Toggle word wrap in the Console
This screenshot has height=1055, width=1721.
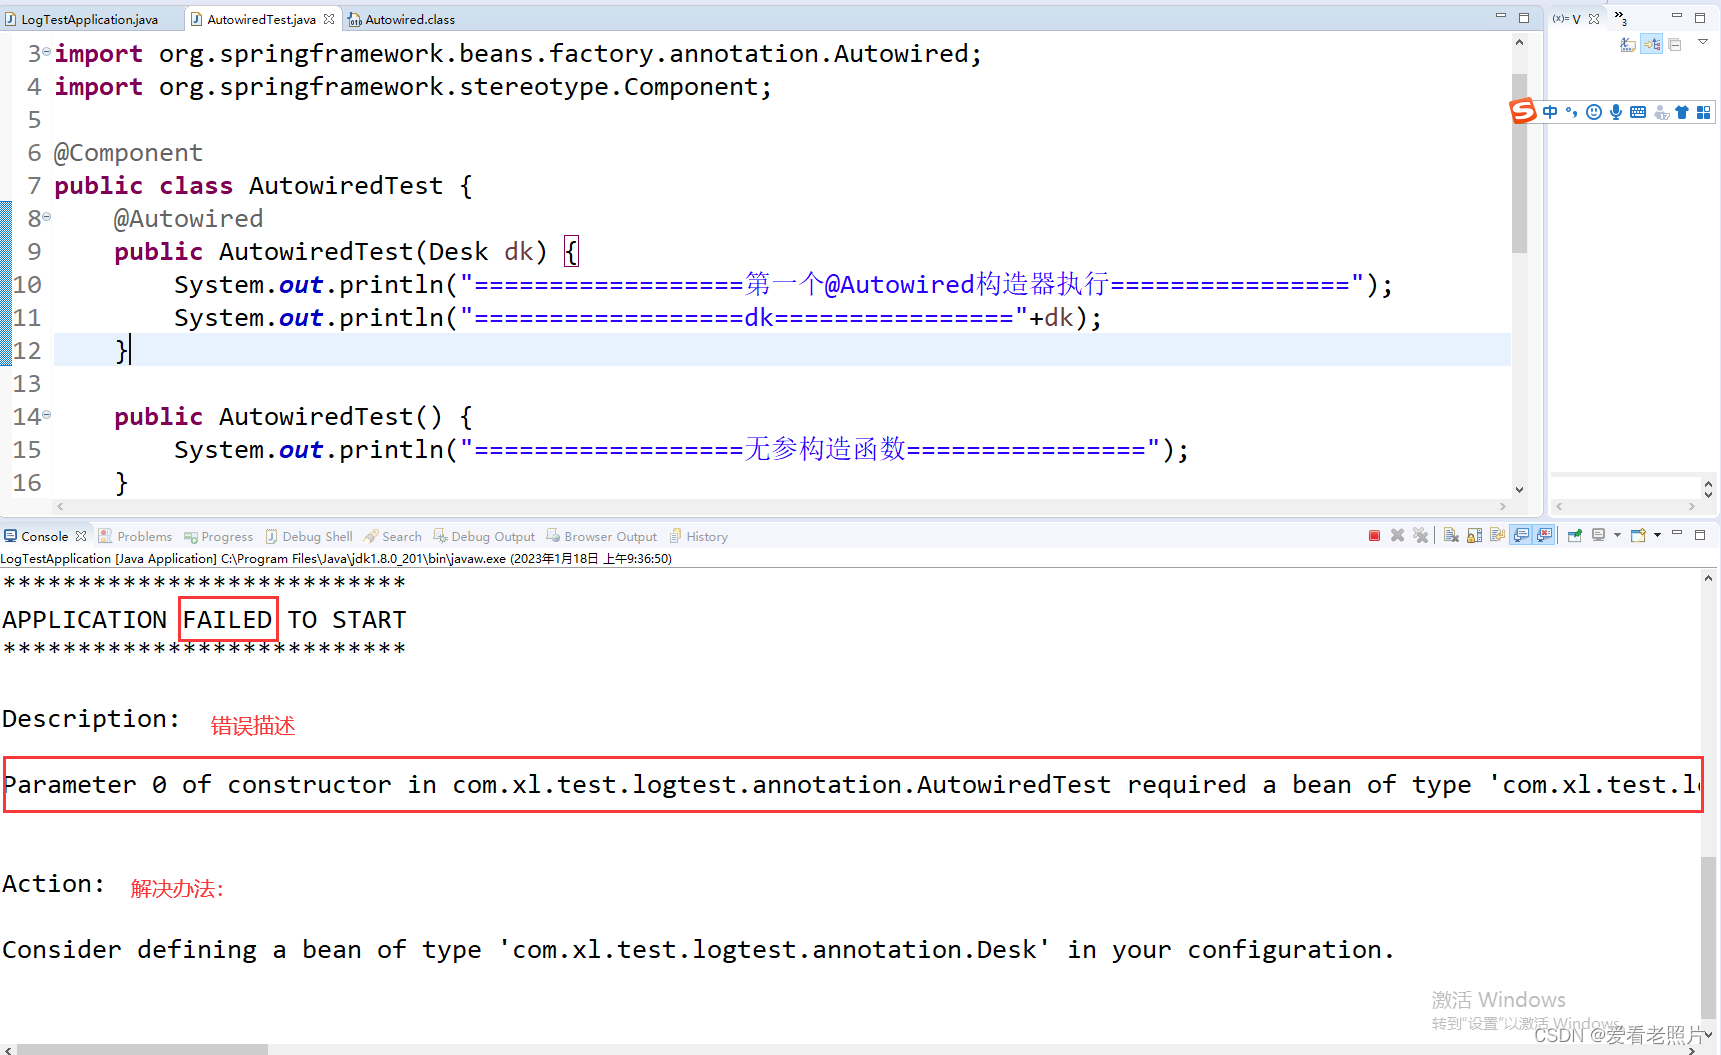(1497, 536)
